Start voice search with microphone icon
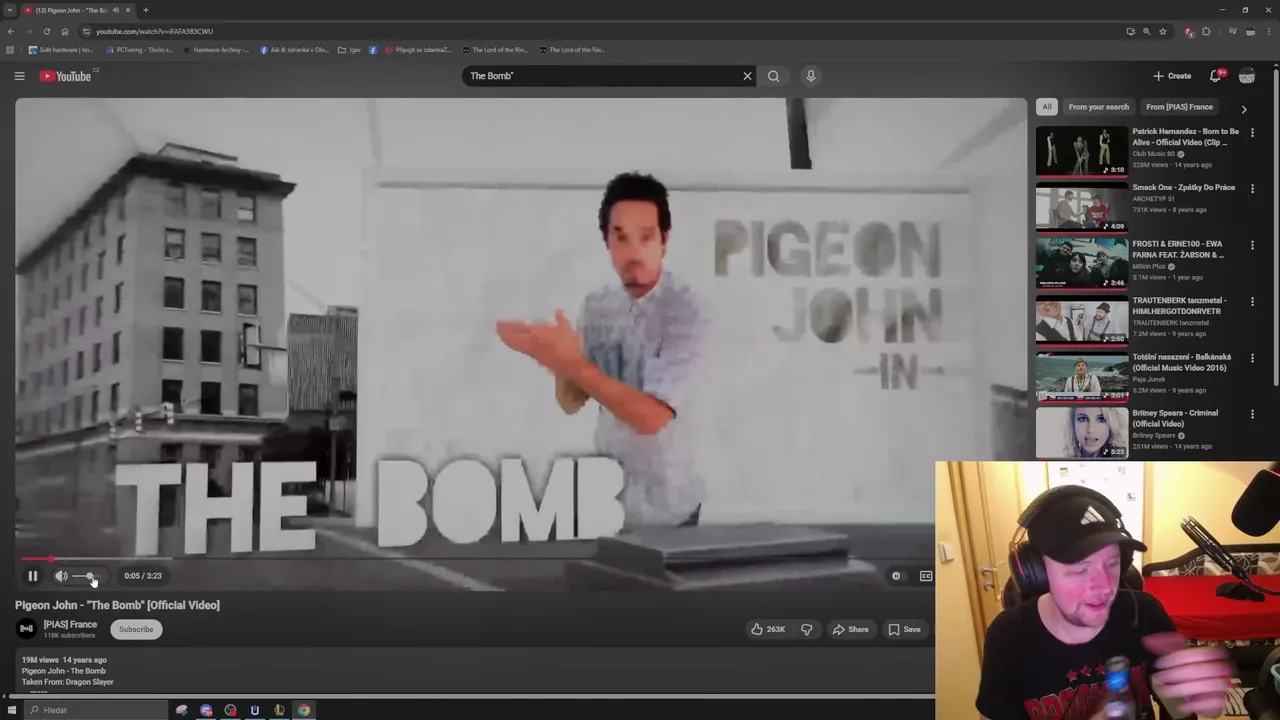This screenshot has height=720, width=1280. 811,76
